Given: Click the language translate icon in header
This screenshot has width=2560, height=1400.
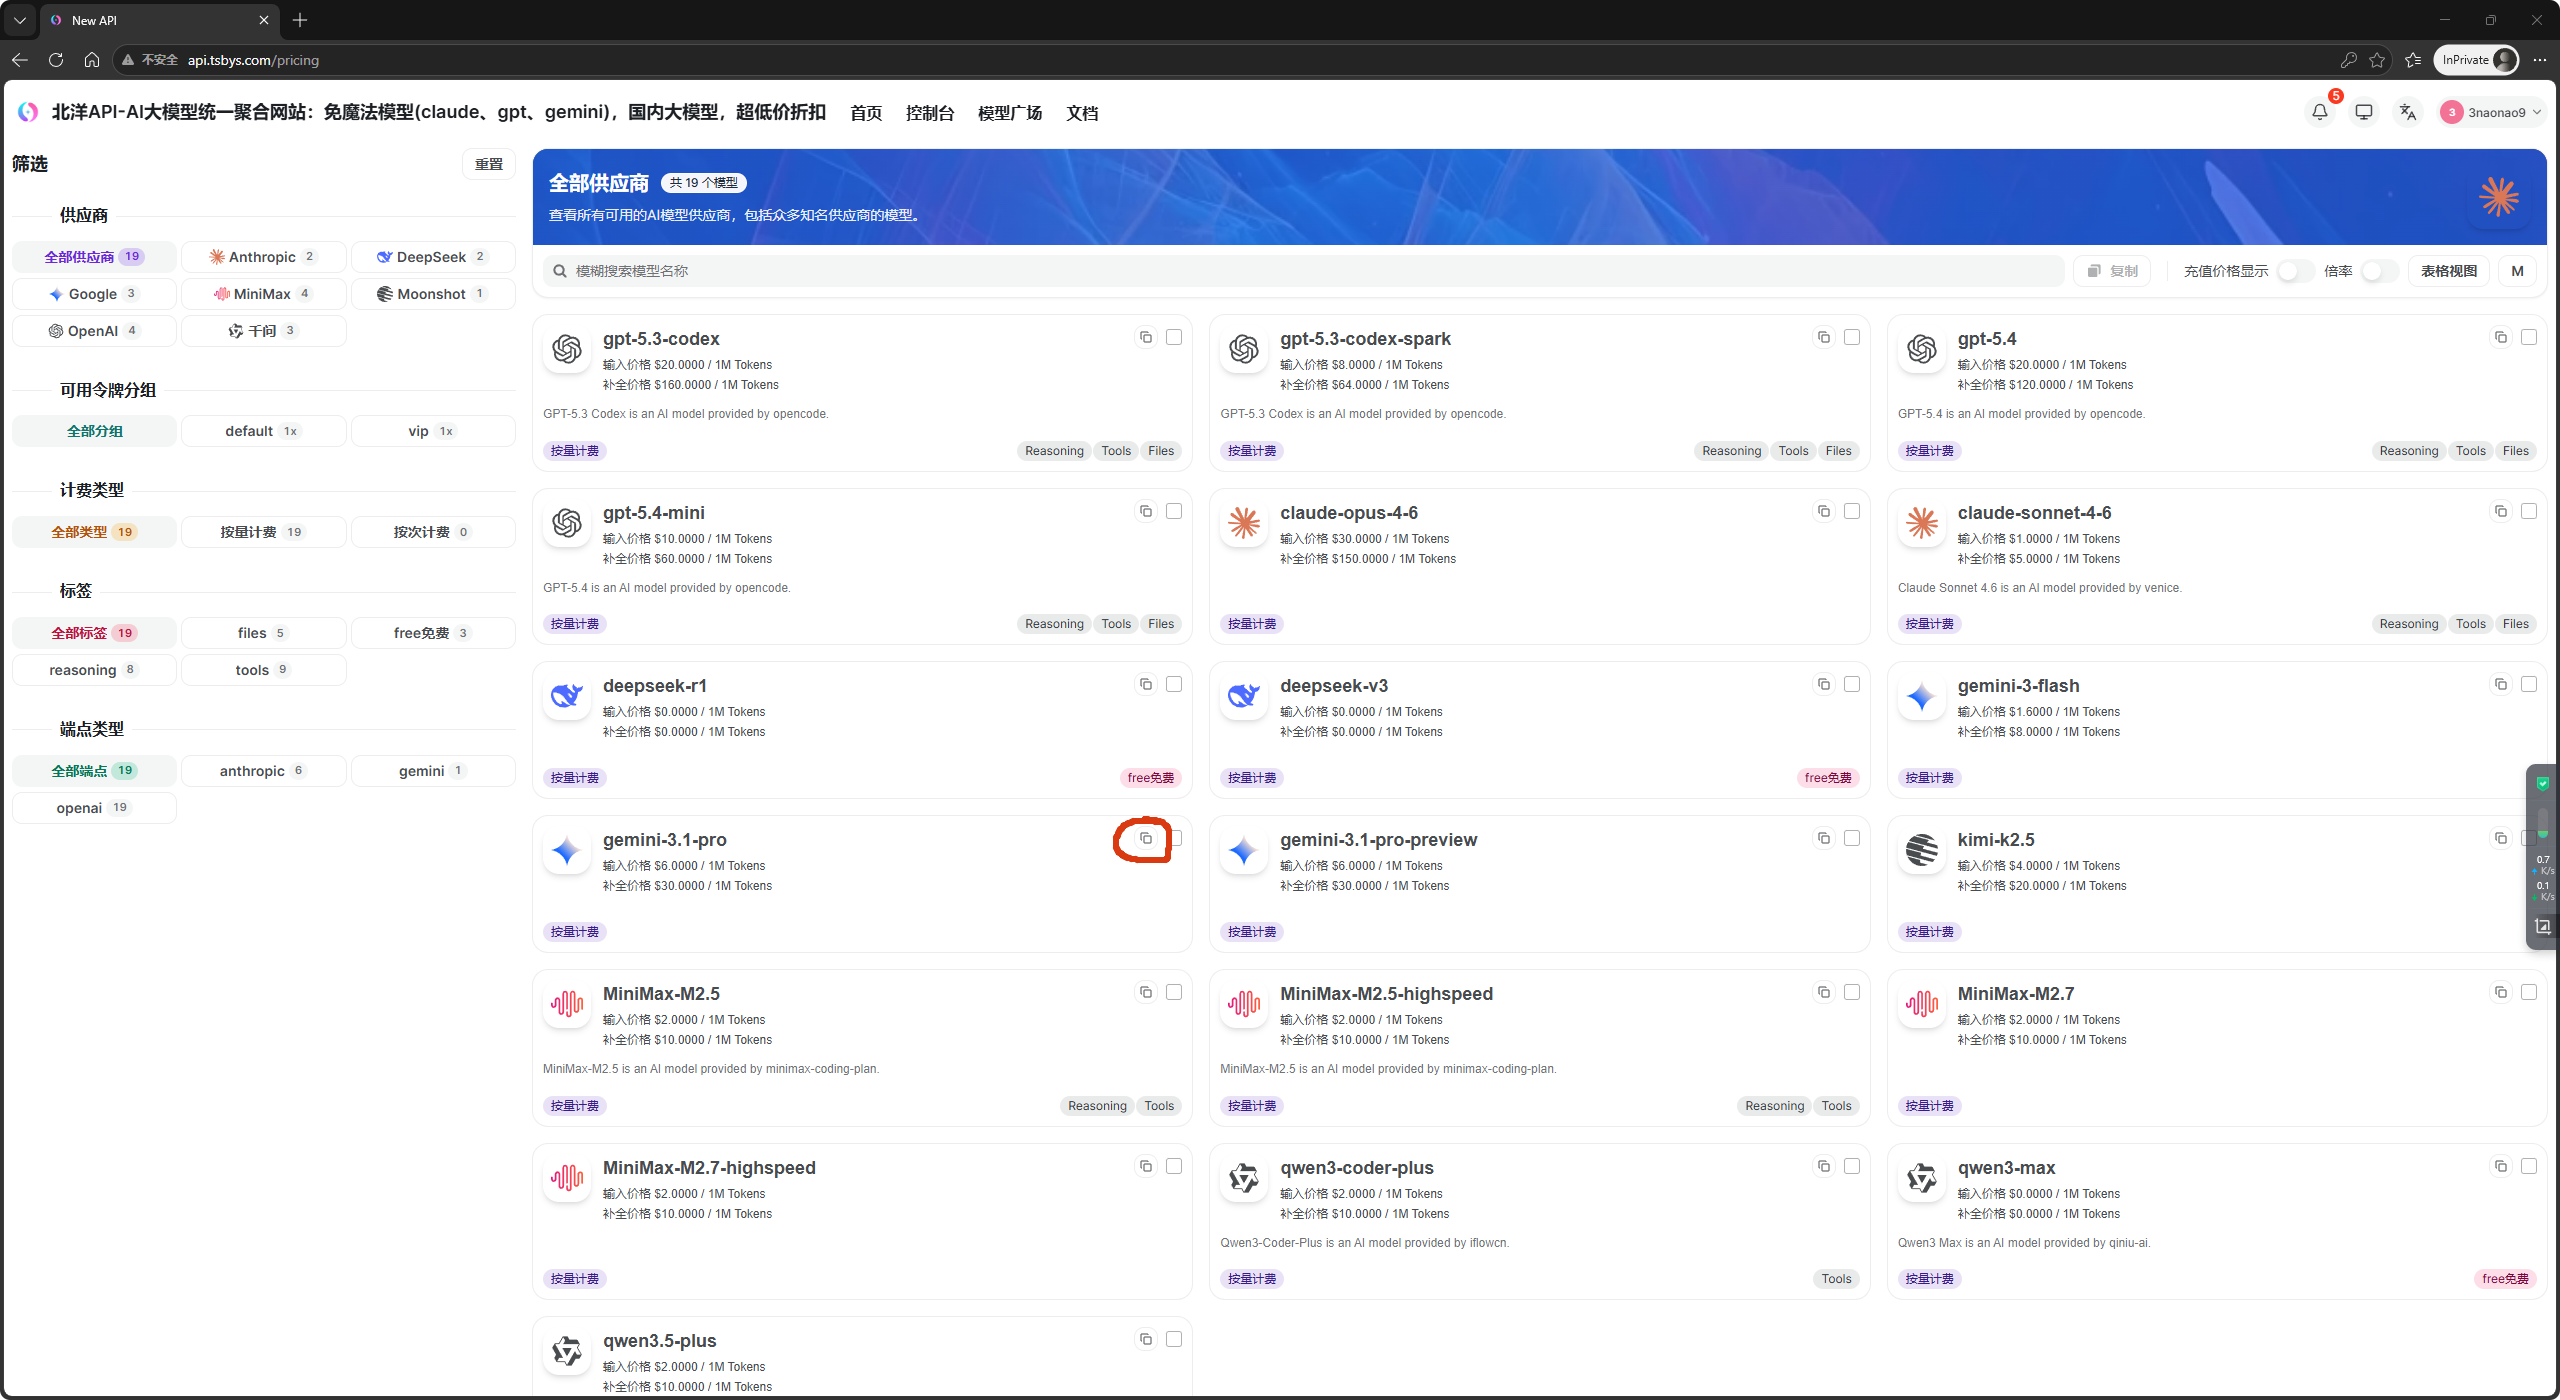Looking at the screenshot, I should tap(2407, 112).
